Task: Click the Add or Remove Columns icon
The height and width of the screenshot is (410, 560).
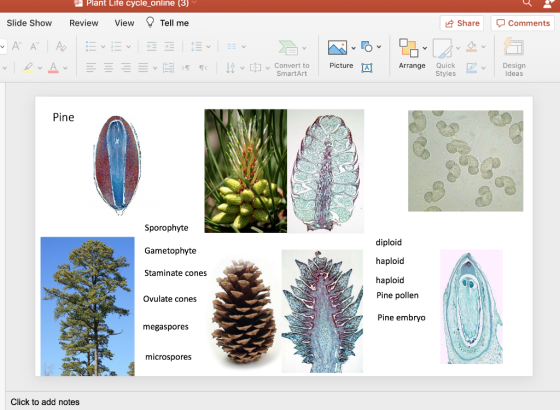Action: point(232,46)
